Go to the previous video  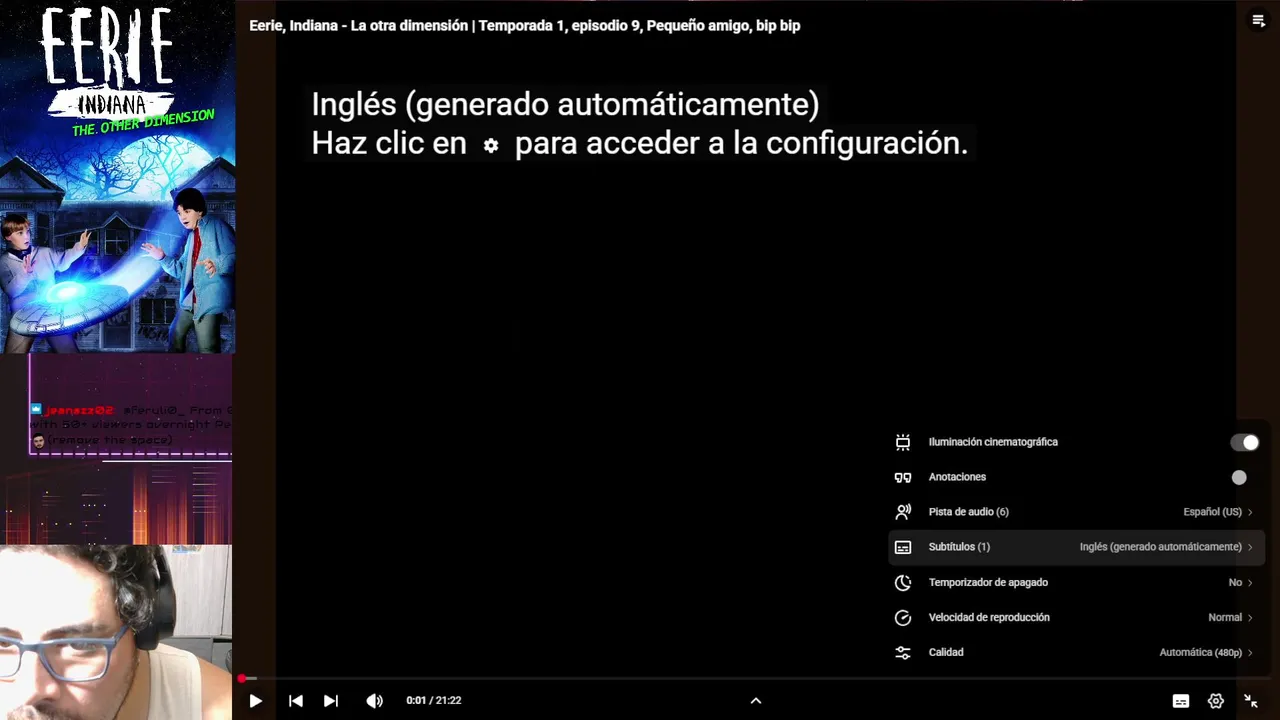point(296,701)
